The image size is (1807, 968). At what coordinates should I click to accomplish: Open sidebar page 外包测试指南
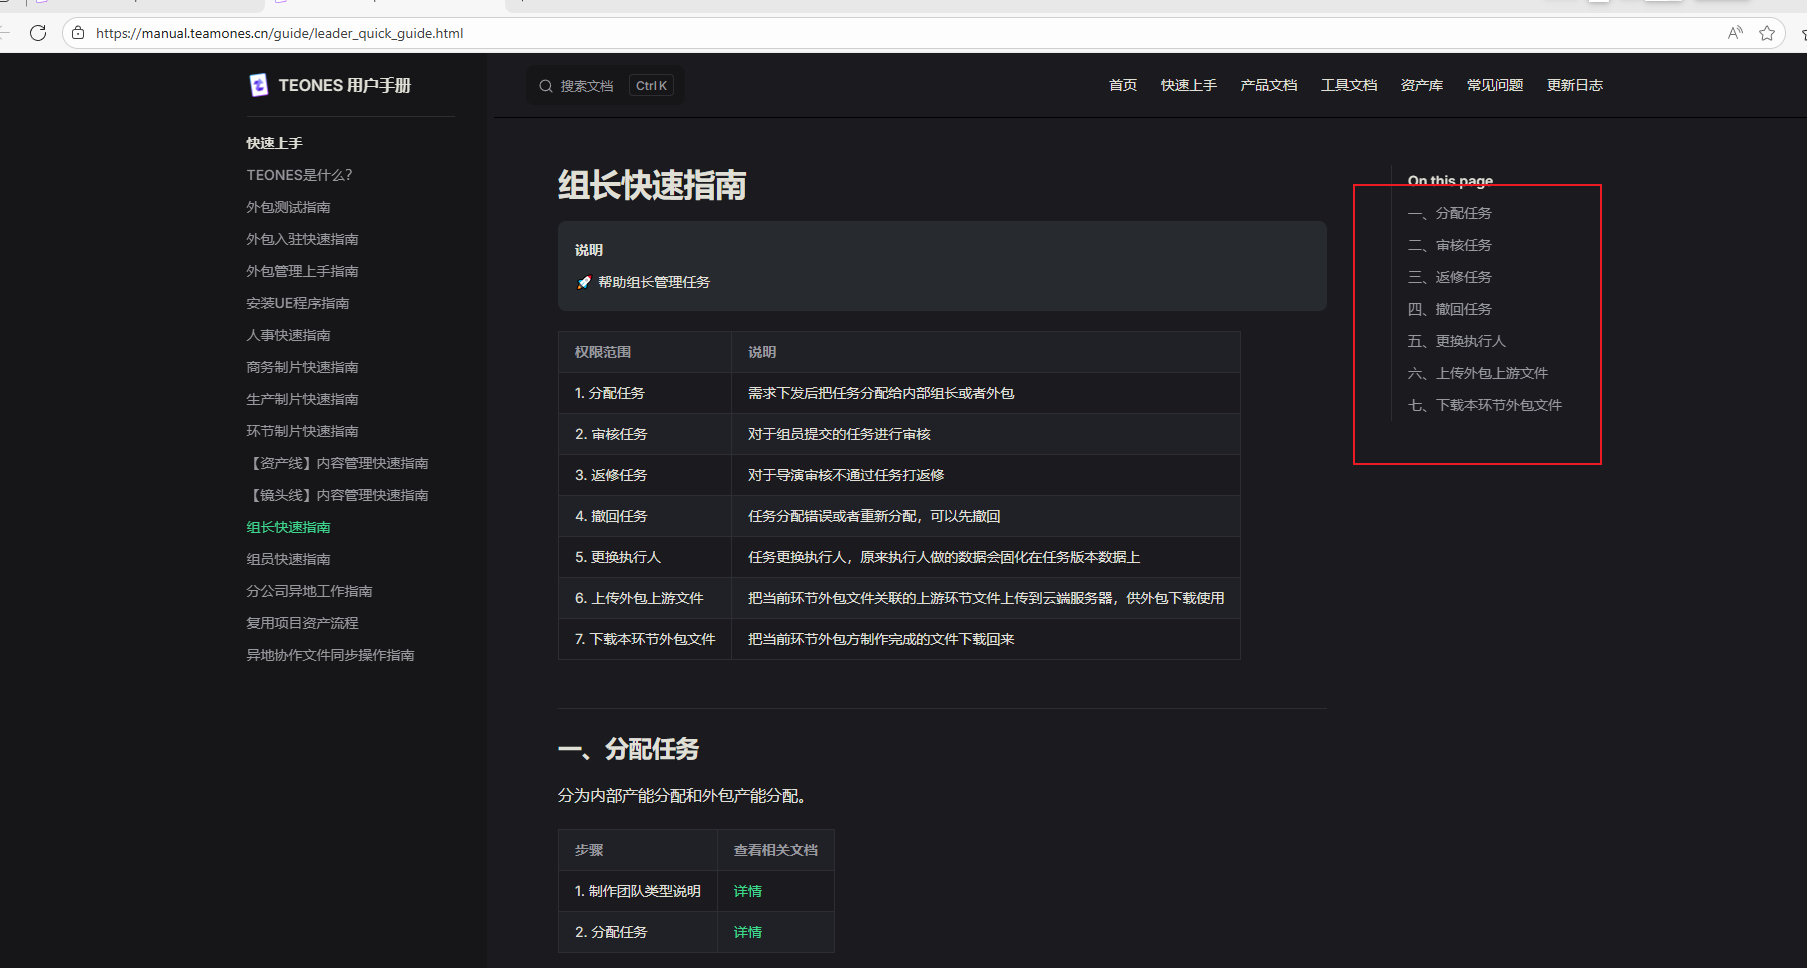point(288,207)
